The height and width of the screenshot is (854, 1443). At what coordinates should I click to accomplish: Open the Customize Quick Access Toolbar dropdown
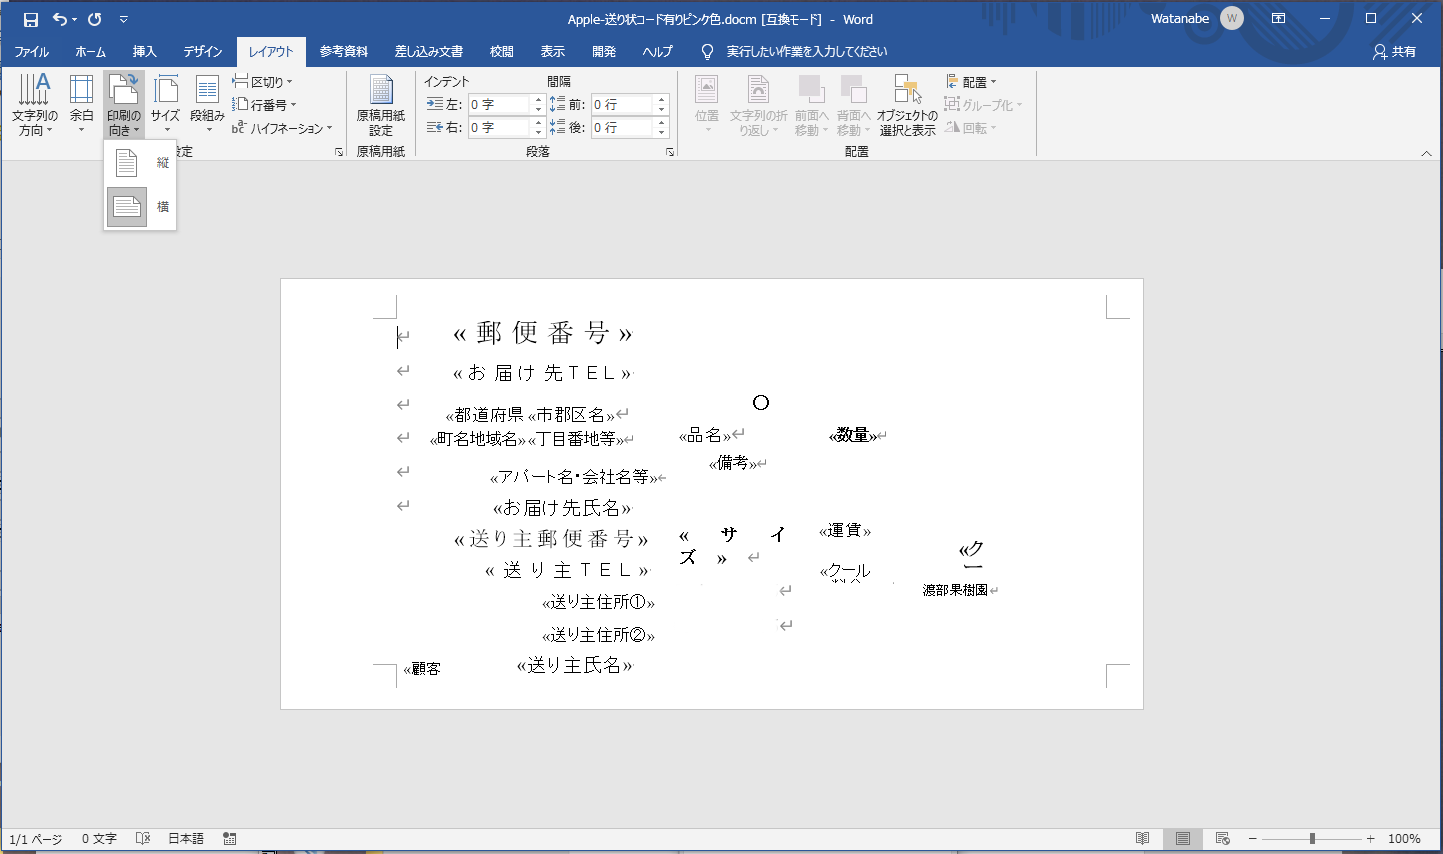point(124,19)
